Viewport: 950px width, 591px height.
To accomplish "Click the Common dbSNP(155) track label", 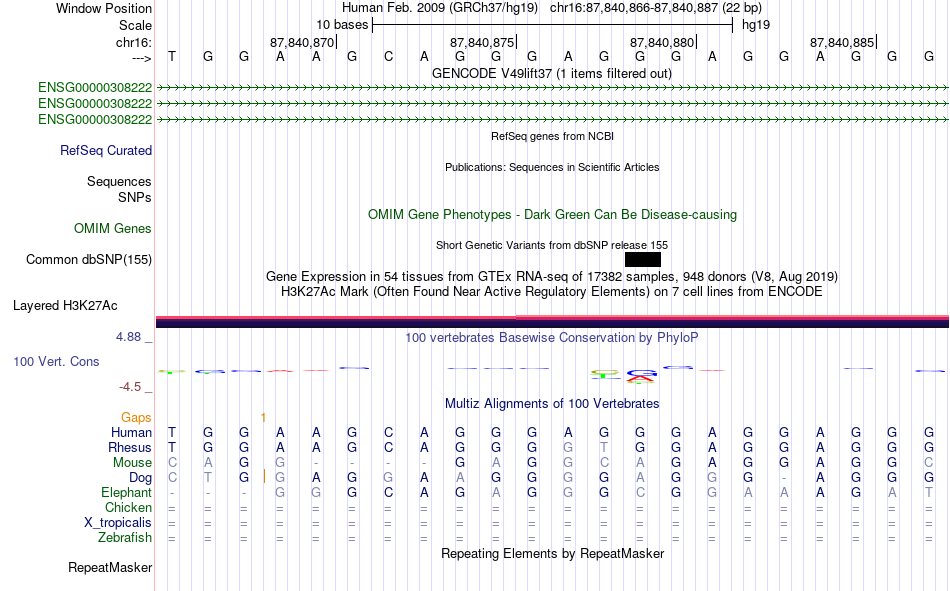I will pos(88,259).
